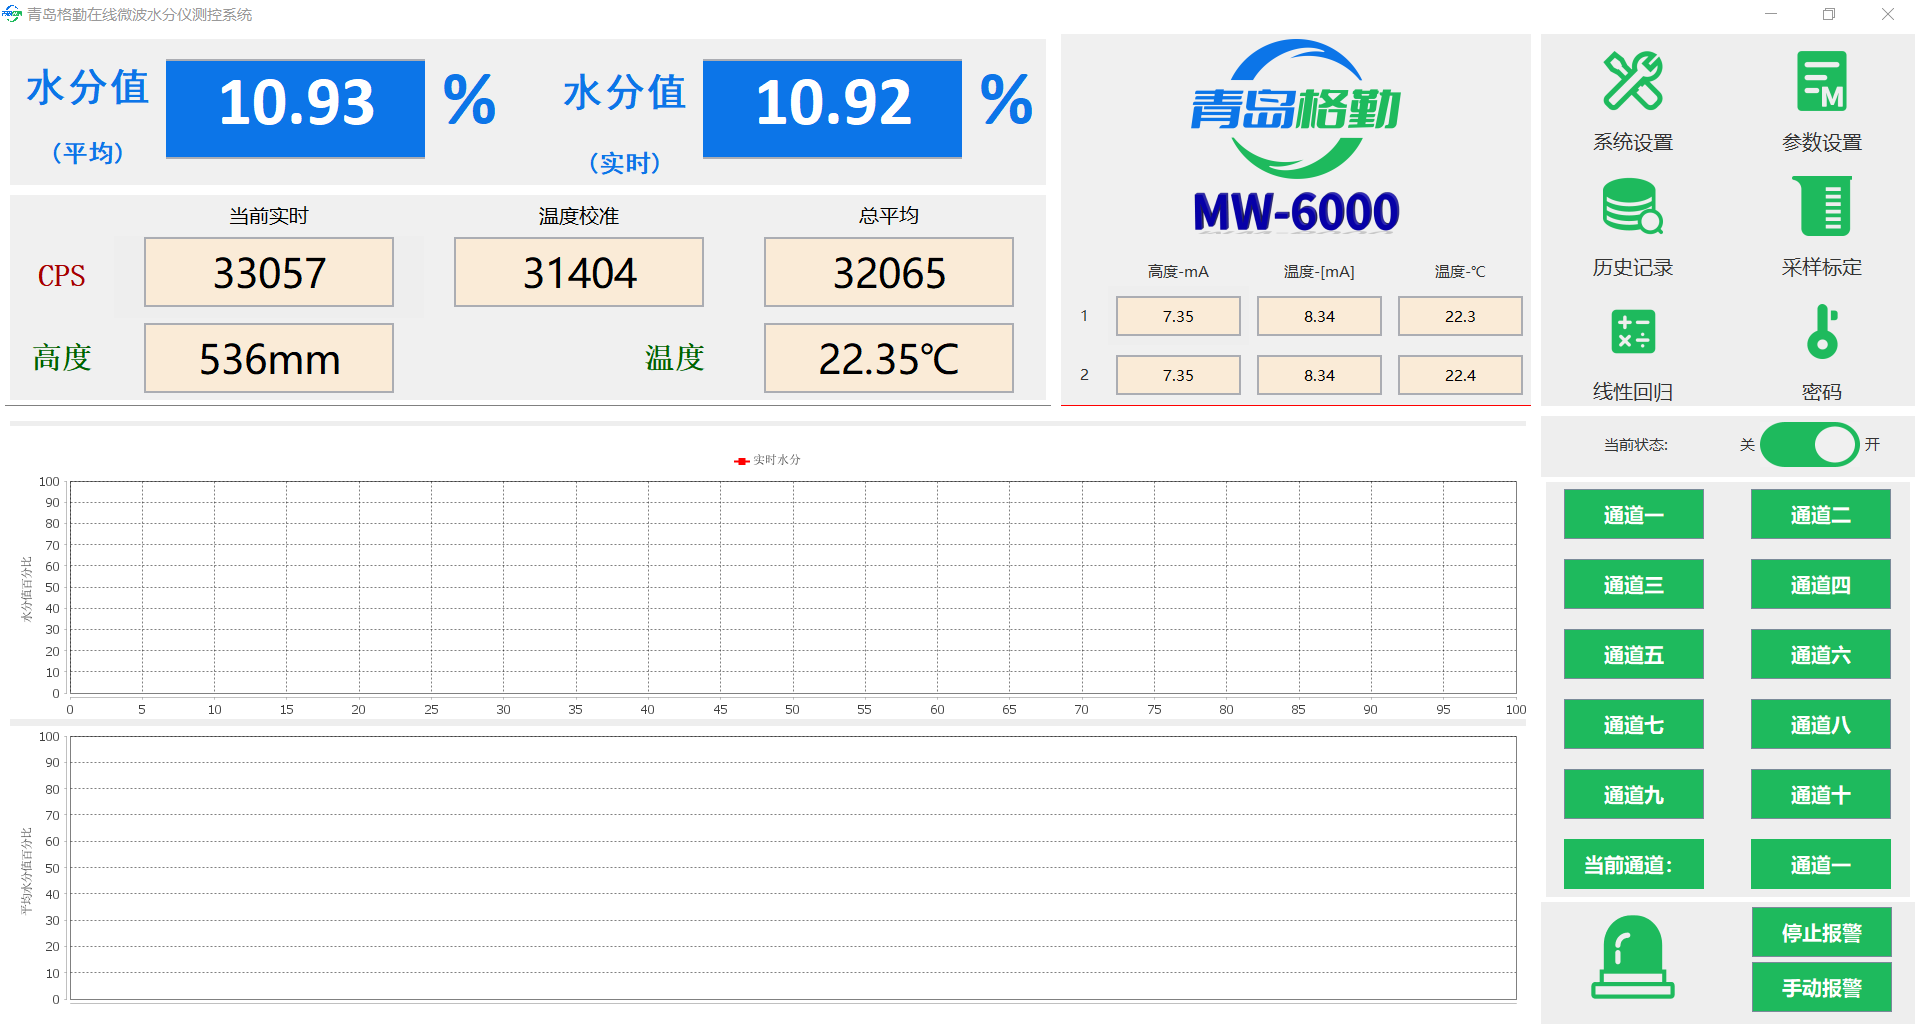This screenshot has width=1920, height=1026.
Task: Open System Settings wrench icon
Action: click(1632, 82)
